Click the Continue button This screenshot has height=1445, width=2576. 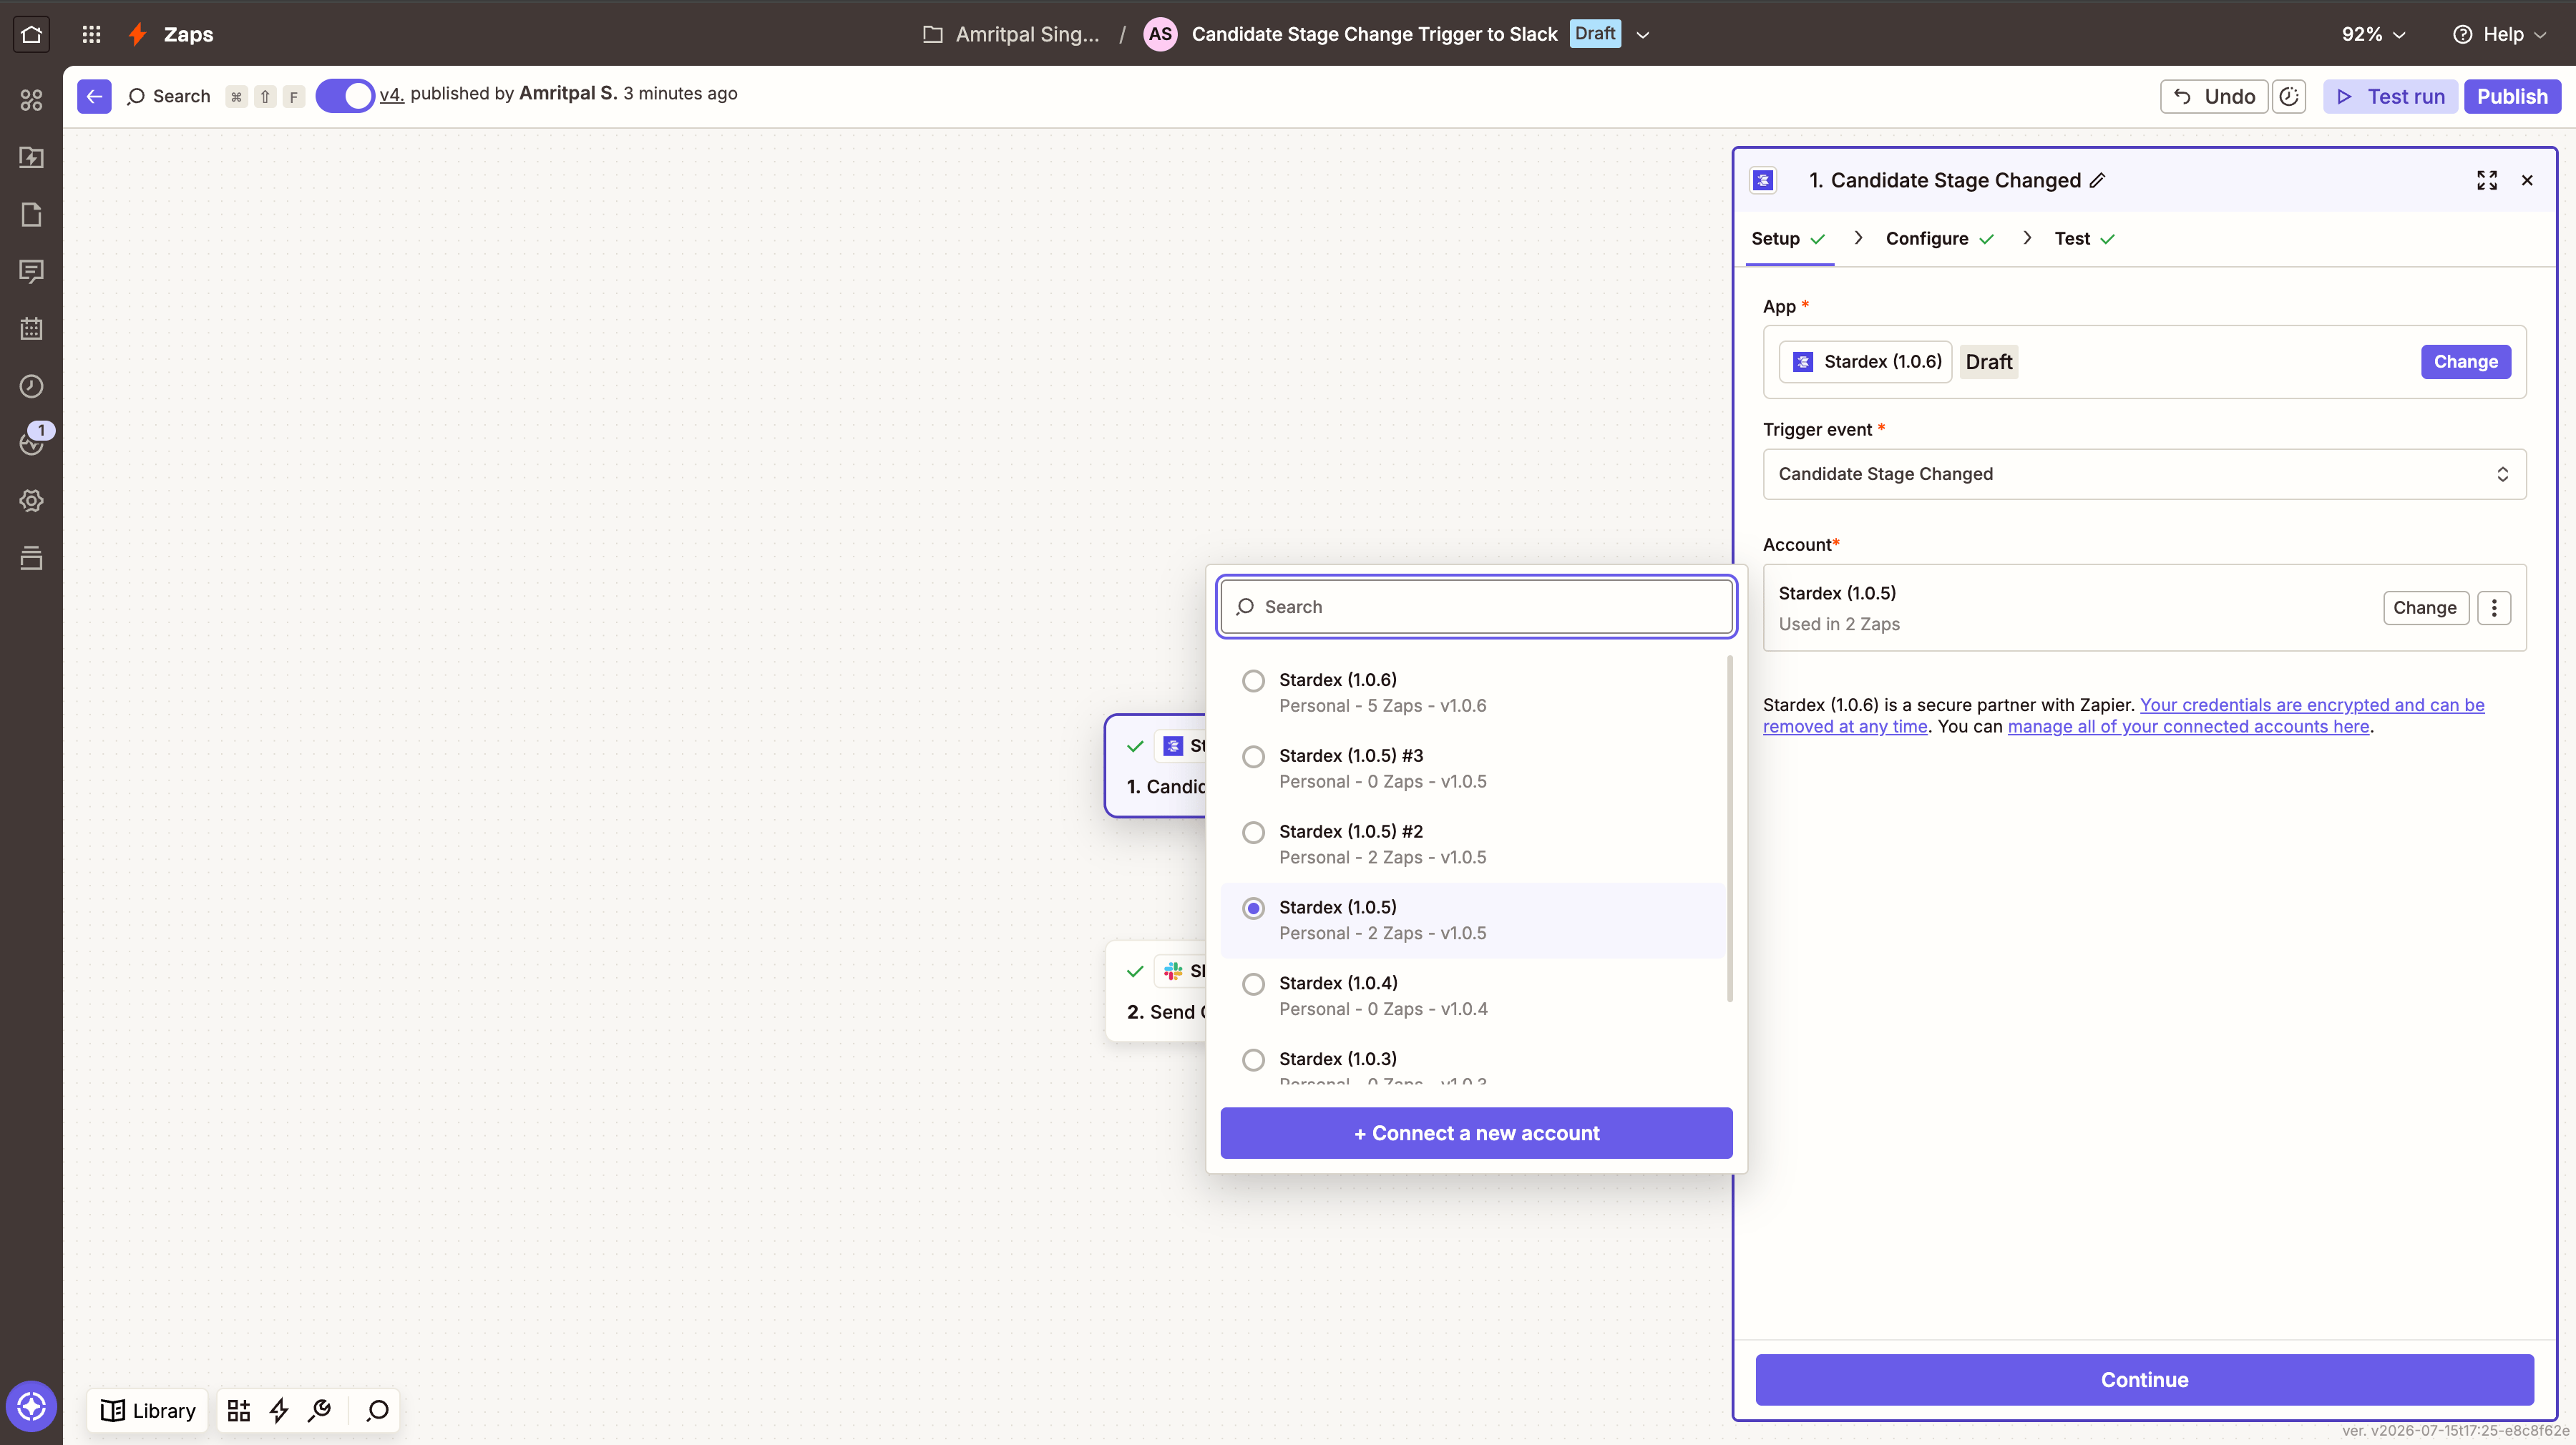tap(2144, 1380)
